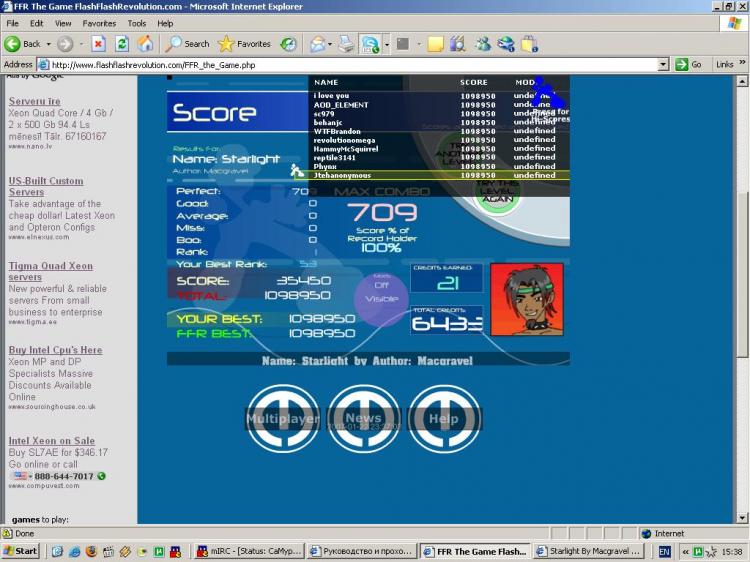Open the Favorites menu in menu bar
Viewport: 750px width, 562px height.
(99, 23)
